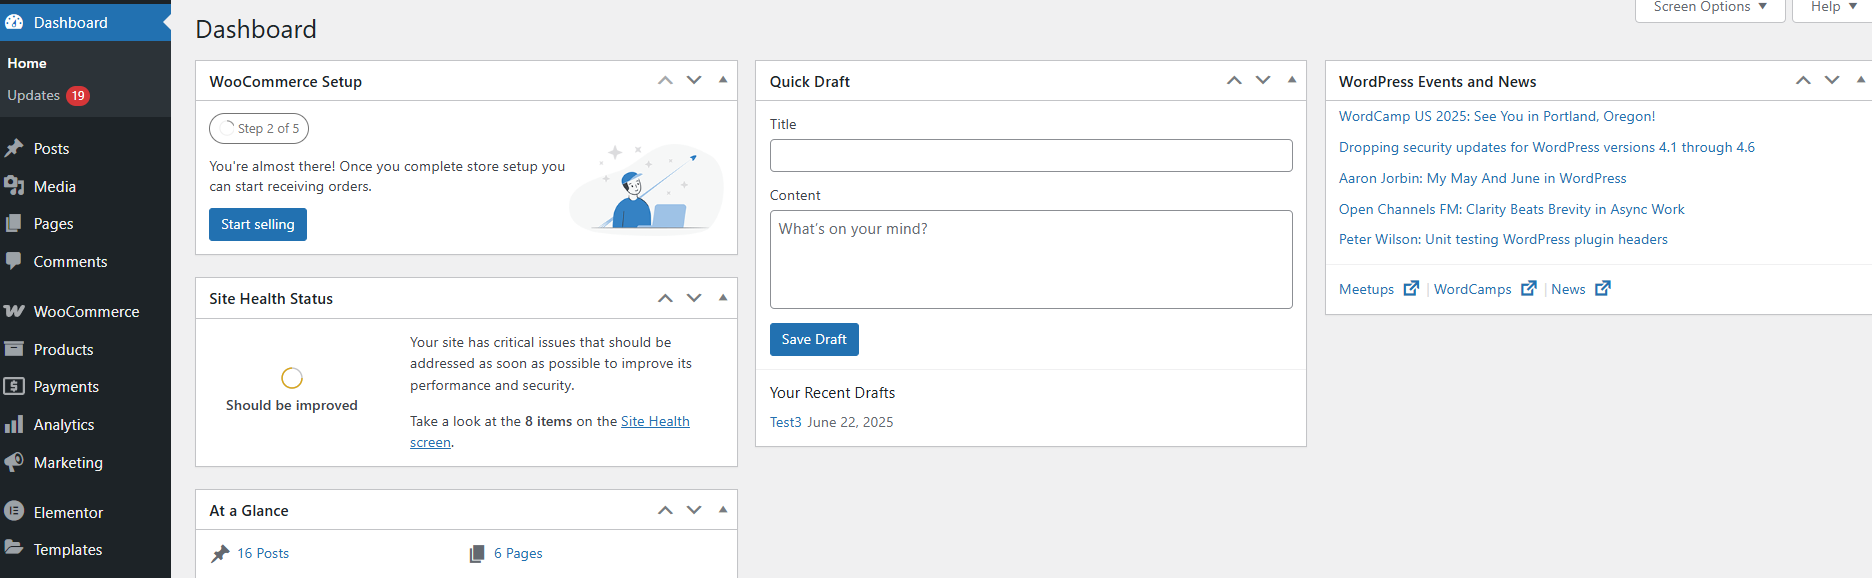
Task: Focus the Quick Draft Title field
Action: 1031,155
